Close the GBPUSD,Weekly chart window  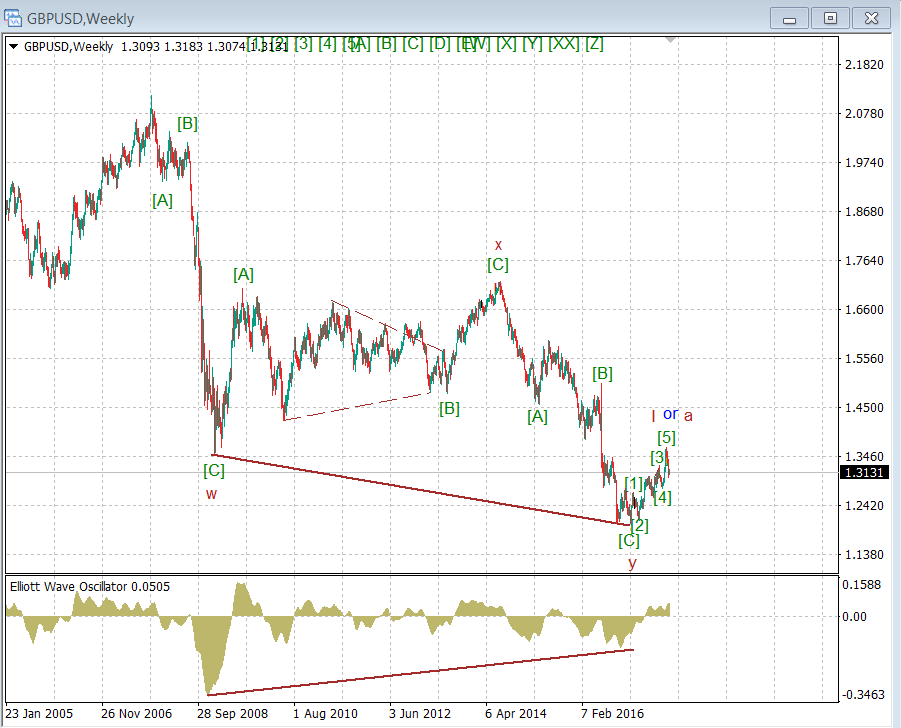click(872, 19)
